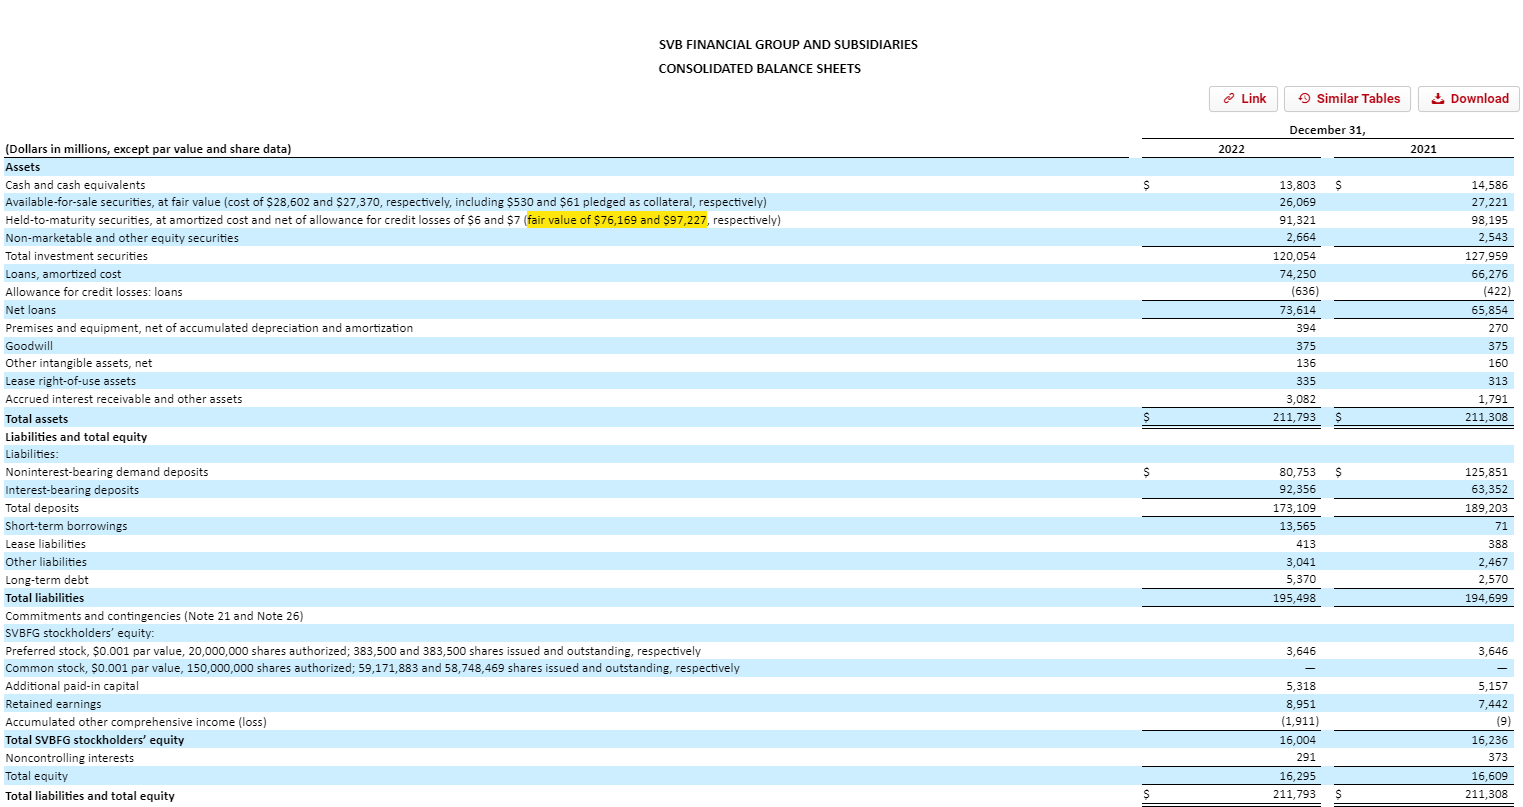Click 'Long-term debt' row label
Image resolution: width=1523 pixels, height=807 pixels.
[x=47, y=580]
